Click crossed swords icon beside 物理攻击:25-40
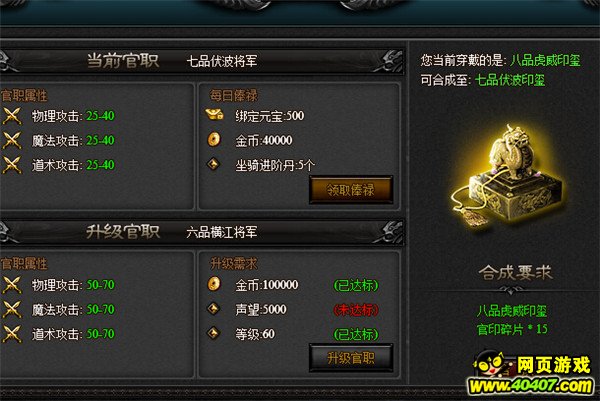 coord(12,116)
